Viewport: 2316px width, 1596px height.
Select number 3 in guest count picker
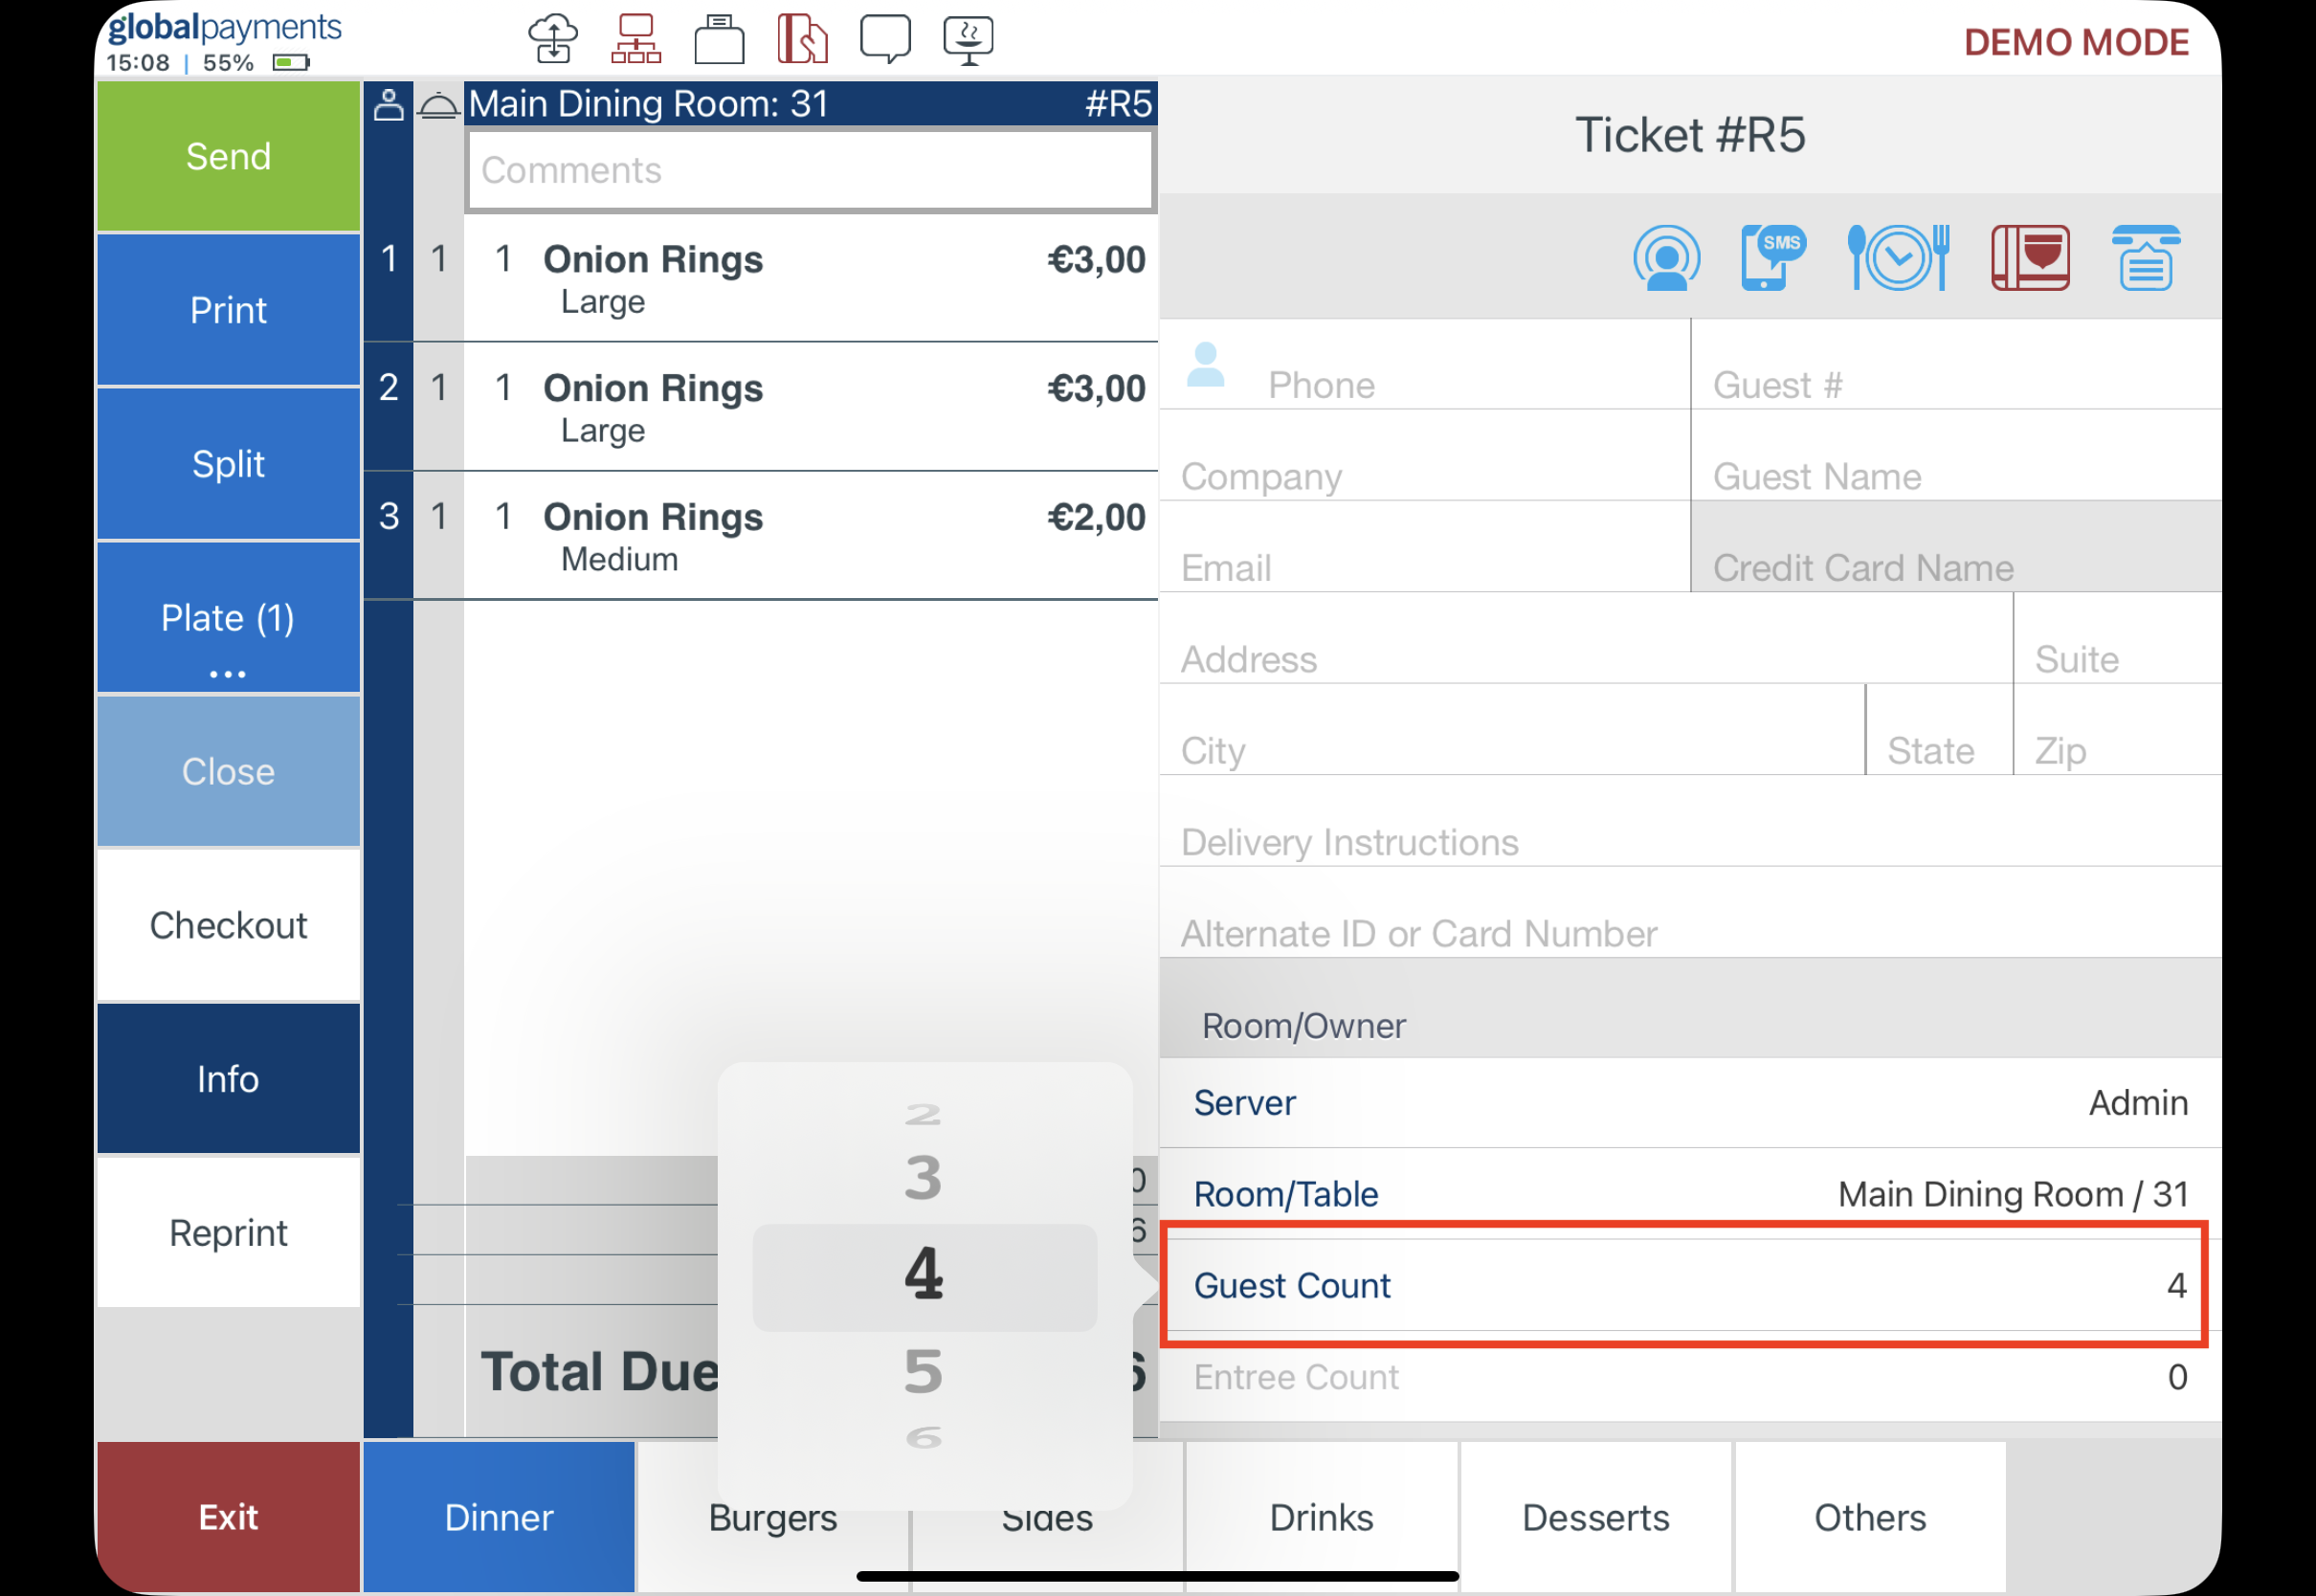923,1177
